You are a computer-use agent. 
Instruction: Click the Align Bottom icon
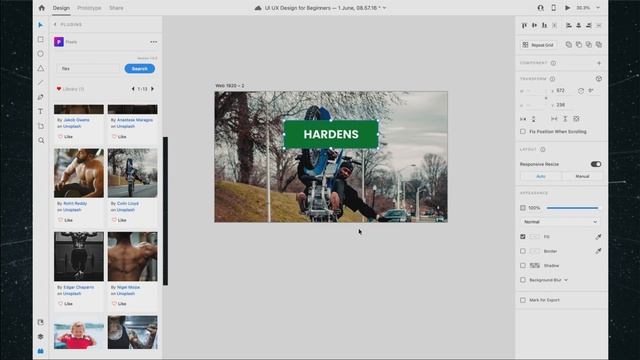click(544, 25)
